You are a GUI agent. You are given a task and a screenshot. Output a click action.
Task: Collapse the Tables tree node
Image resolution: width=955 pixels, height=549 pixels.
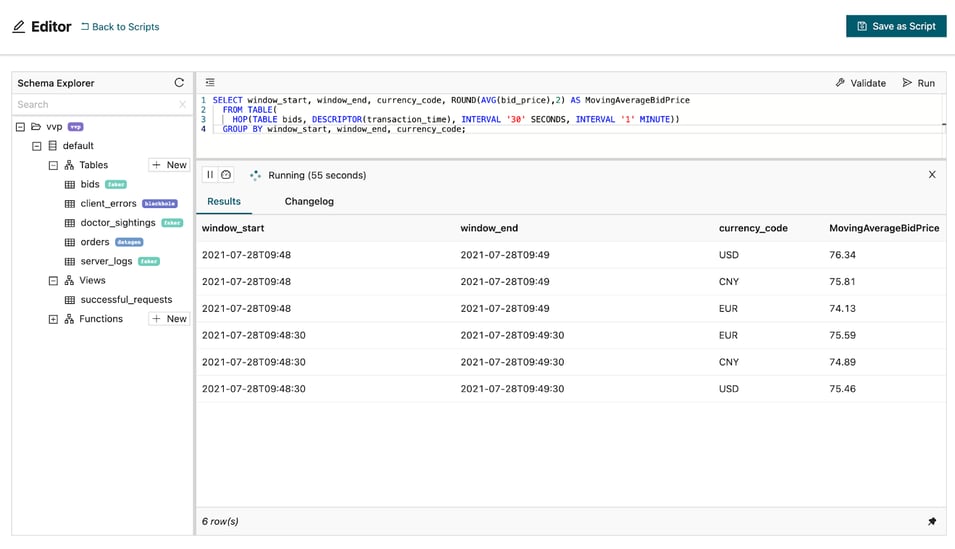pyautogui.click(x=53, y=165)
